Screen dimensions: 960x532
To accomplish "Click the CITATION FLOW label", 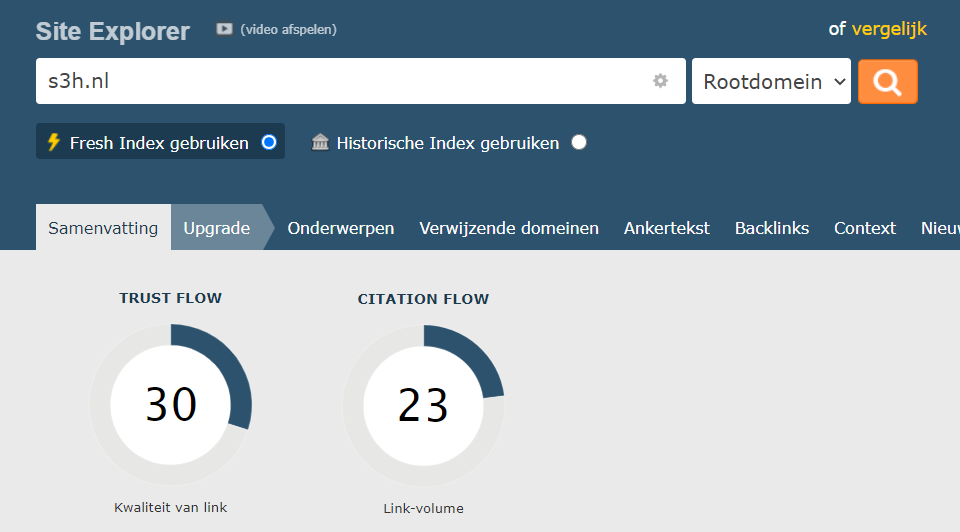I will click(x=423, y=299).
